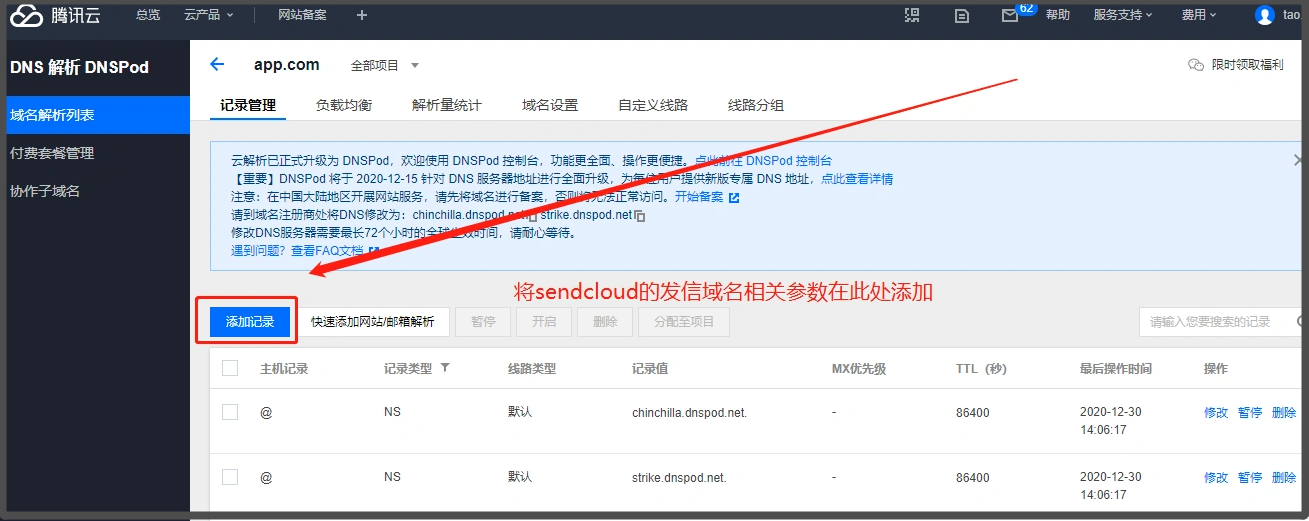Switch to the 记录管理 tab
The image size is (1309, 521).
click(248, 105)
